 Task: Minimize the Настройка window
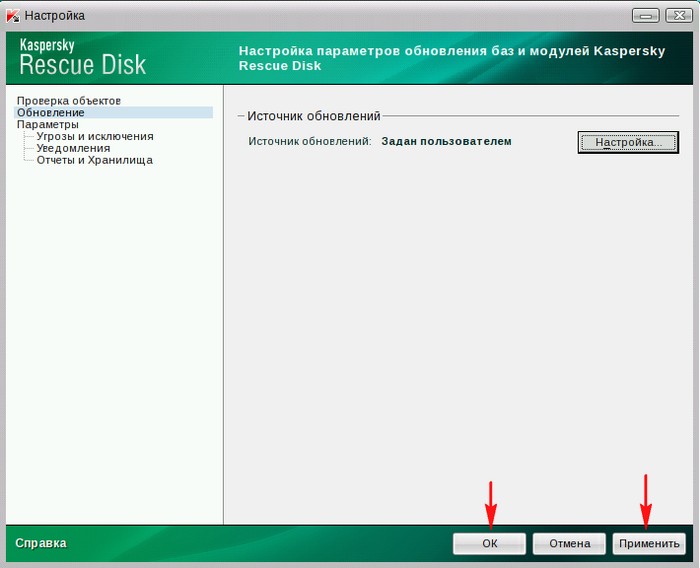pos(646,16)
